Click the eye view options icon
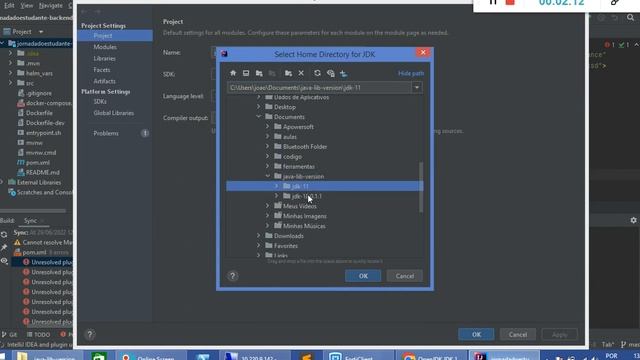The image size is (640, 360). (4, 261)
